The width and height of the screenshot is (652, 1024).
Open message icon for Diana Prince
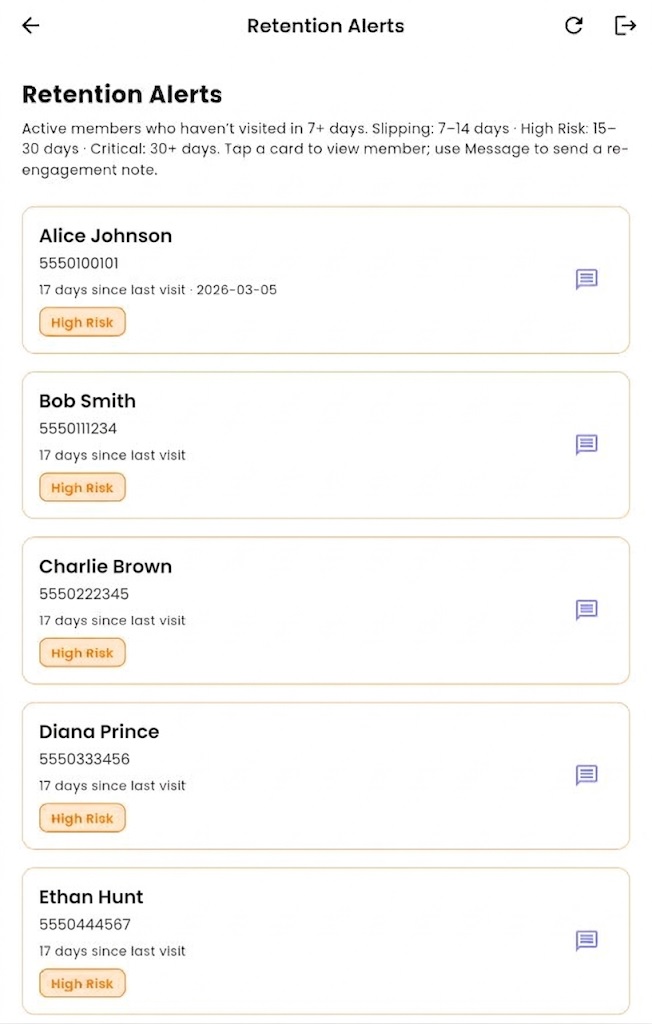coord(586,776)
